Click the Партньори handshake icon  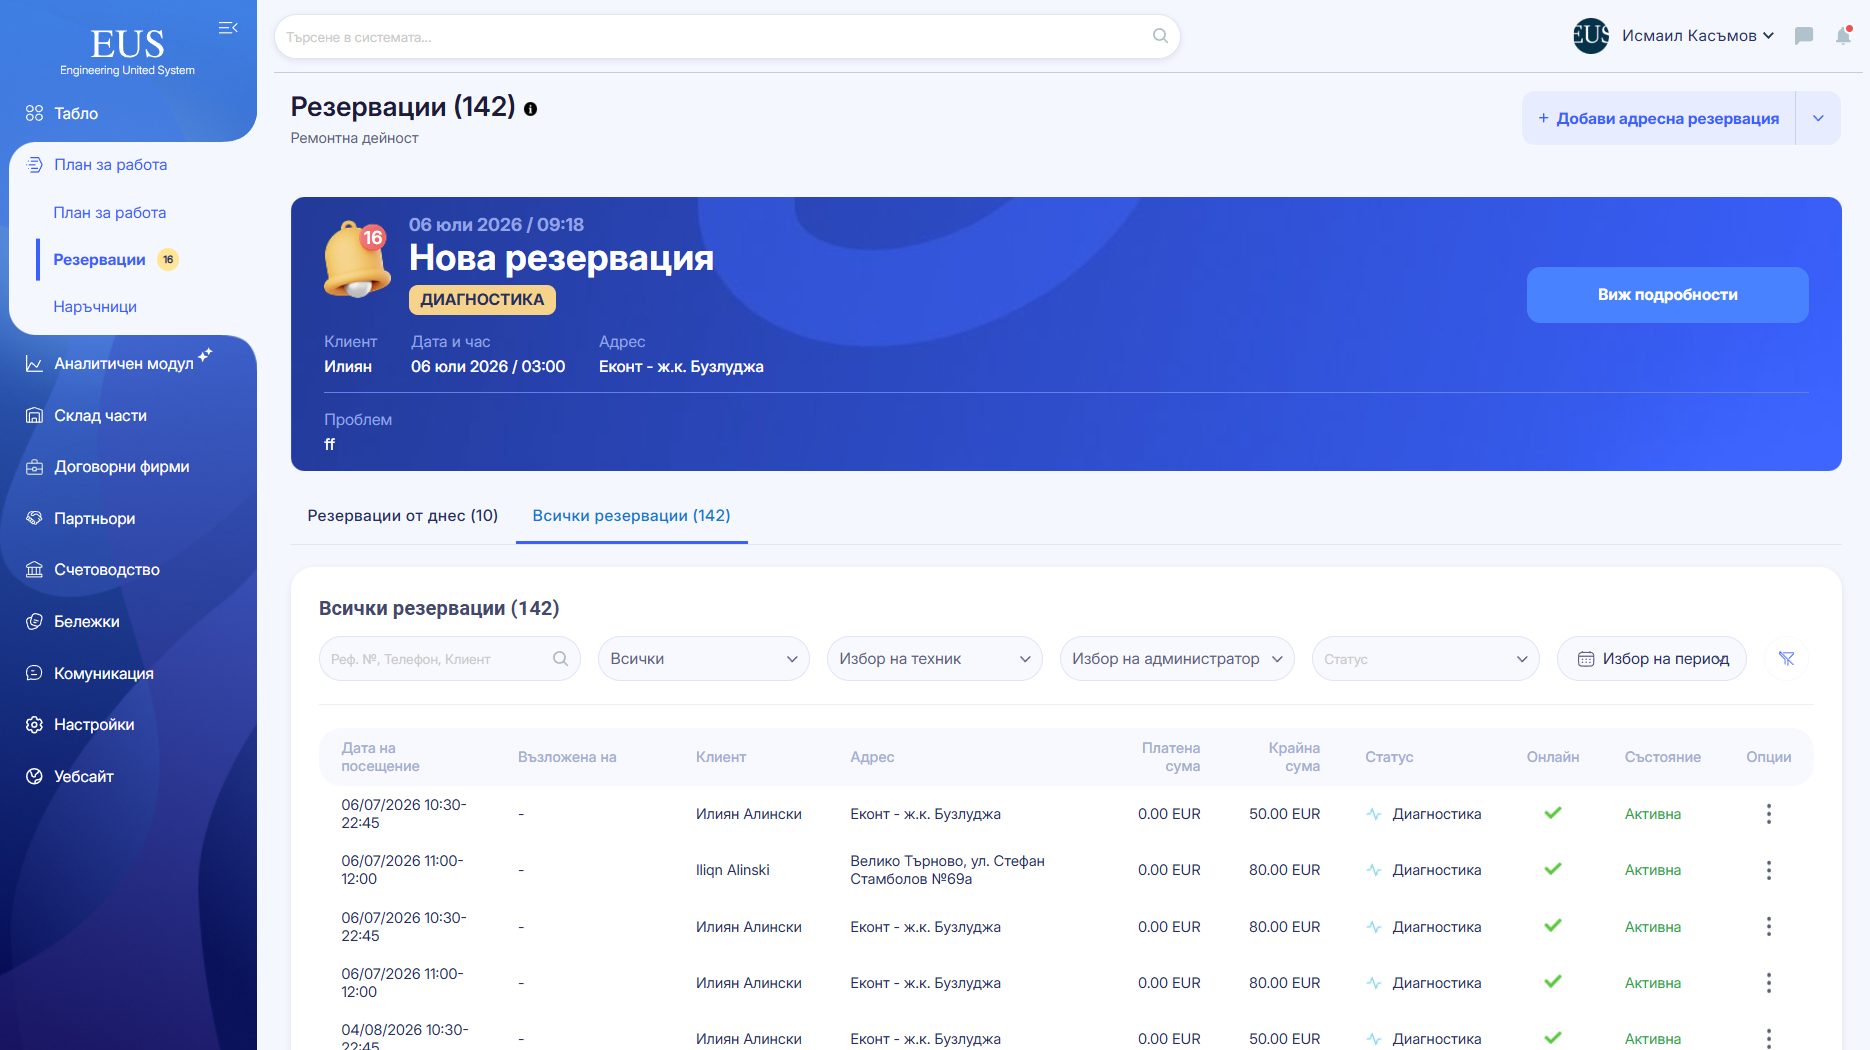tap(34, 518)
